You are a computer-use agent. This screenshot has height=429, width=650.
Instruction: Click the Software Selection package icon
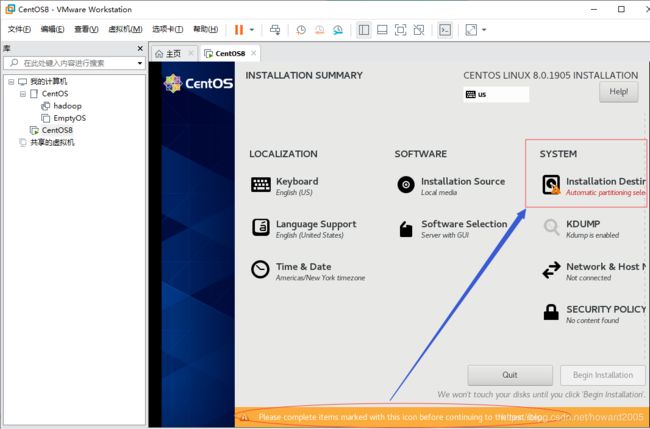406,229
